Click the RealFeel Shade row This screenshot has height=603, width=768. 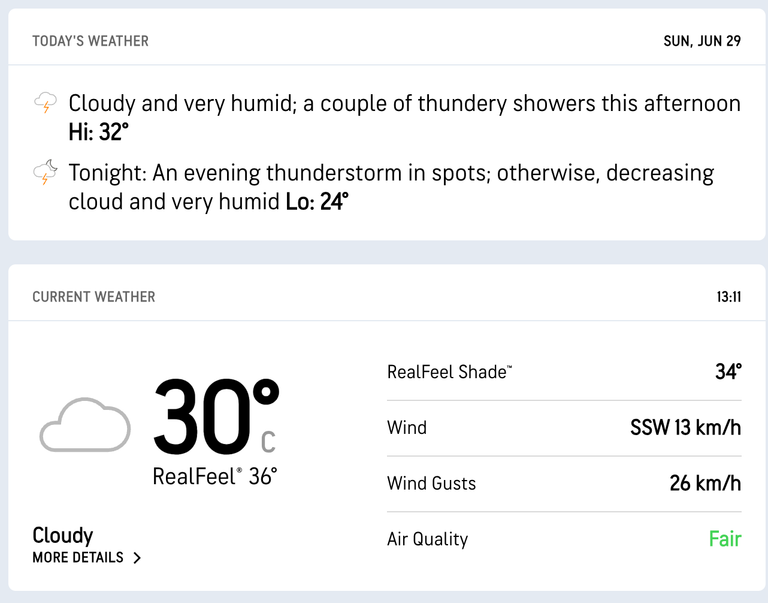click(x=564, y=372)
